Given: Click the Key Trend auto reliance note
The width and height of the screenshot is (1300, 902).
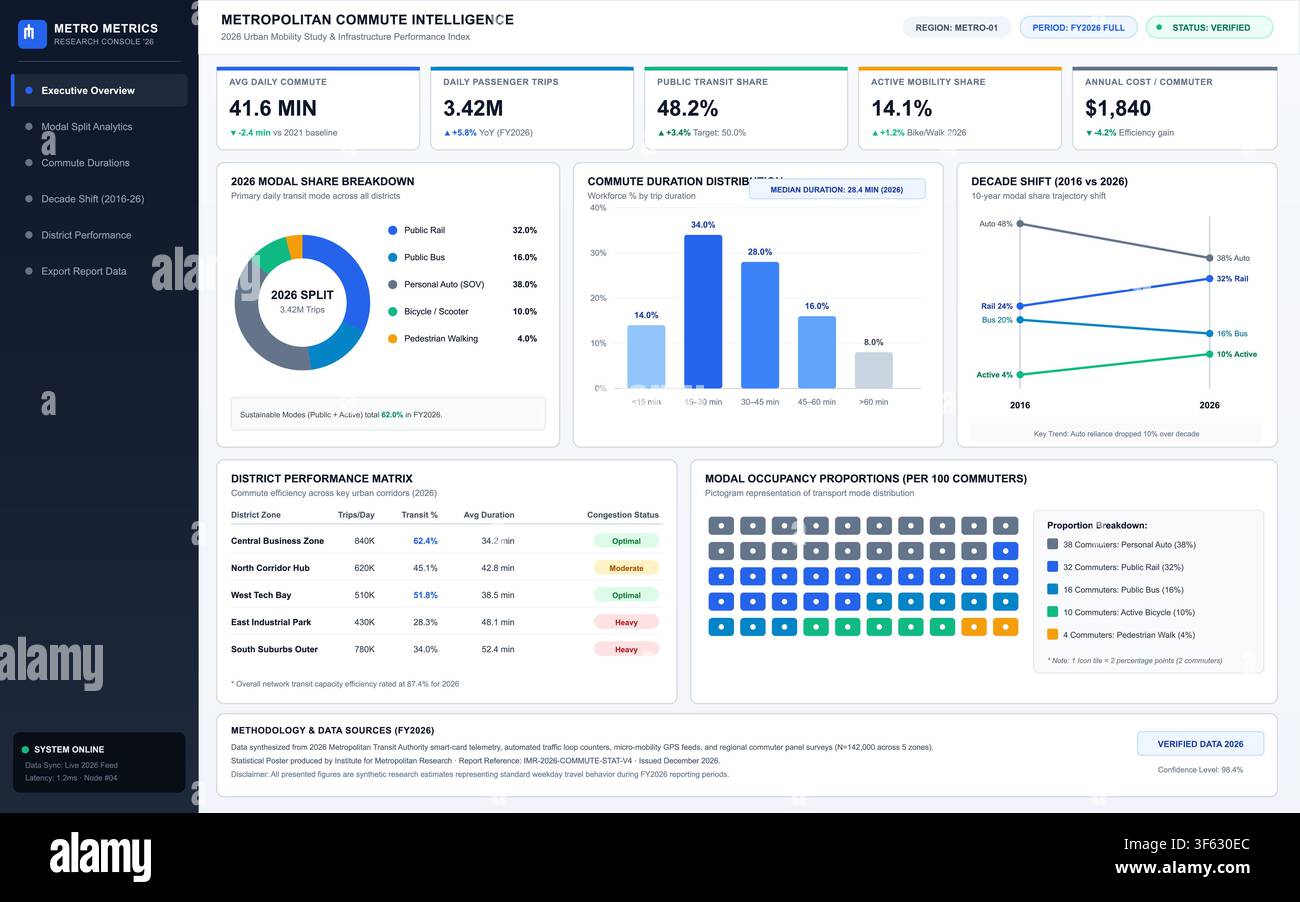Looking at the screenshot, I should coord(1116,434).
